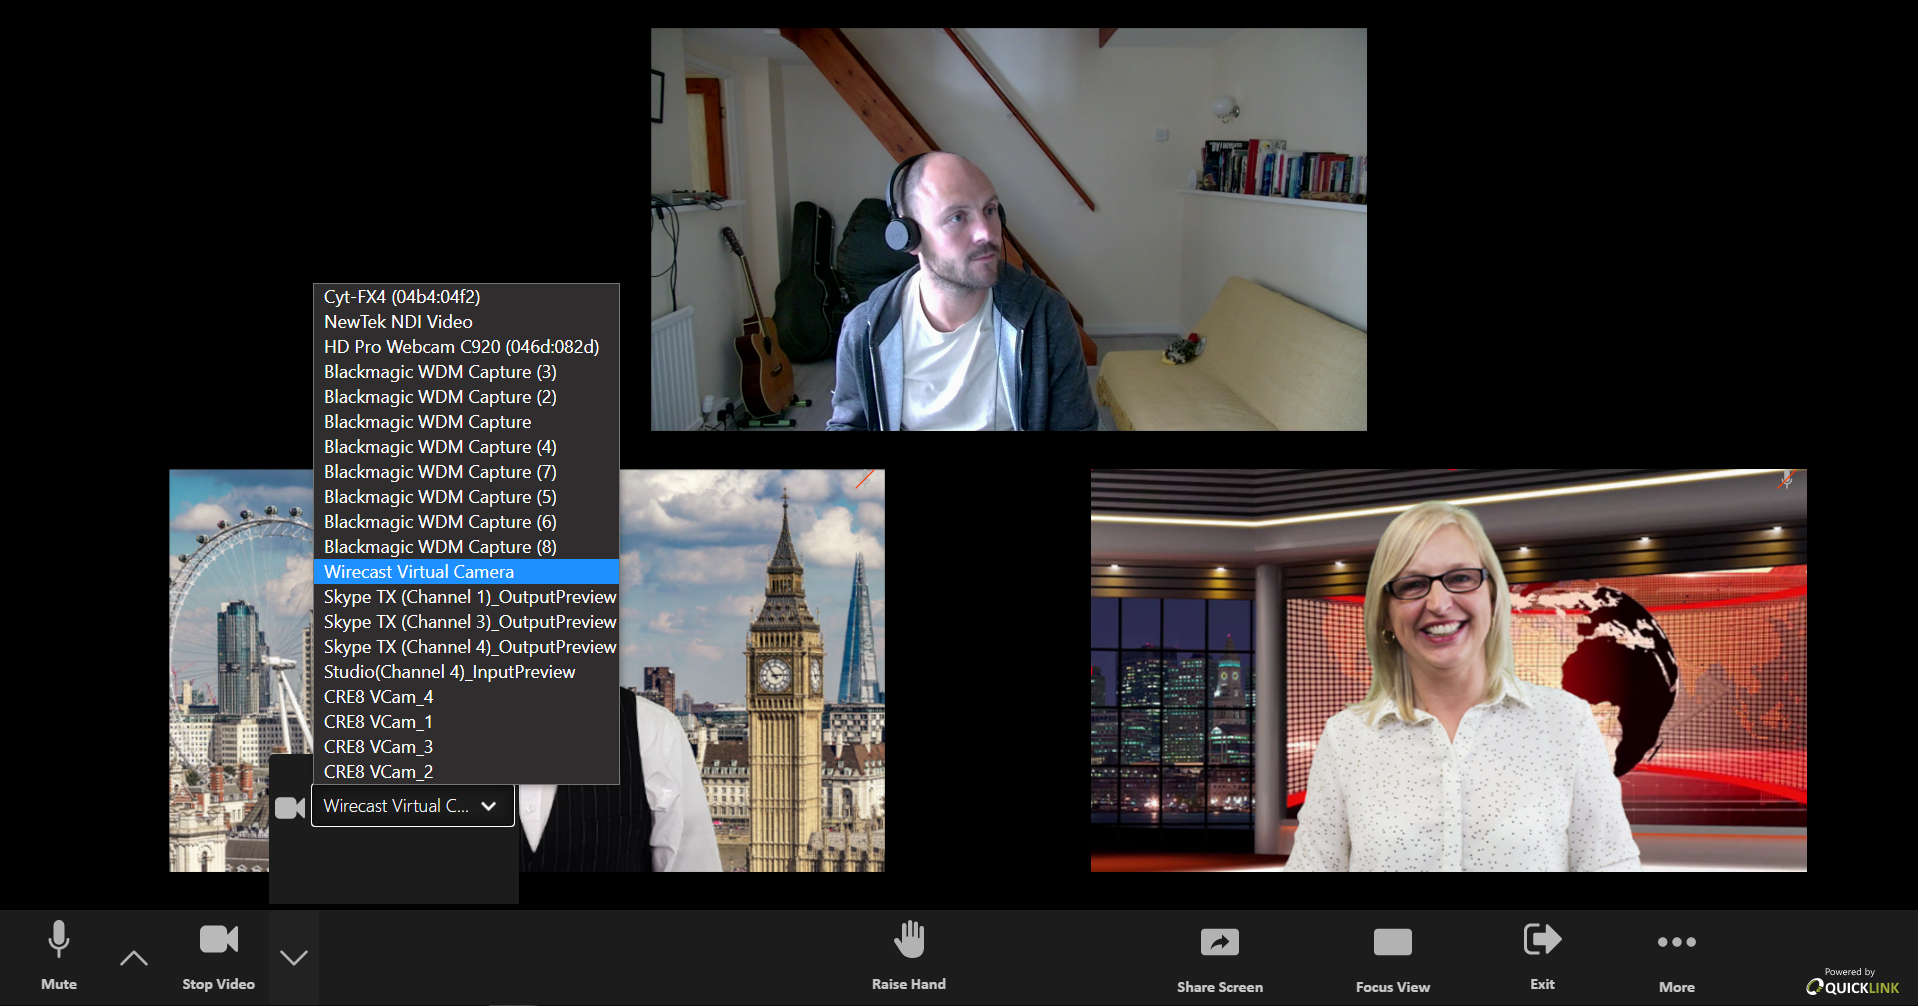Viewport: 1918px width, 1006px height.
Task: Pick CRE8 VCam_1 virtual camera
Action: click(x=466, y=722)
